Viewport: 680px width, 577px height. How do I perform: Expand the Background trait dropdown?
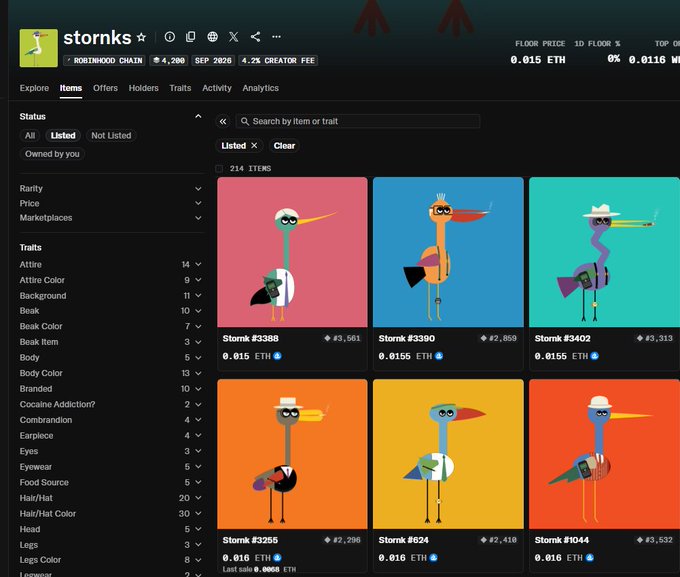(x=111, y=296)
